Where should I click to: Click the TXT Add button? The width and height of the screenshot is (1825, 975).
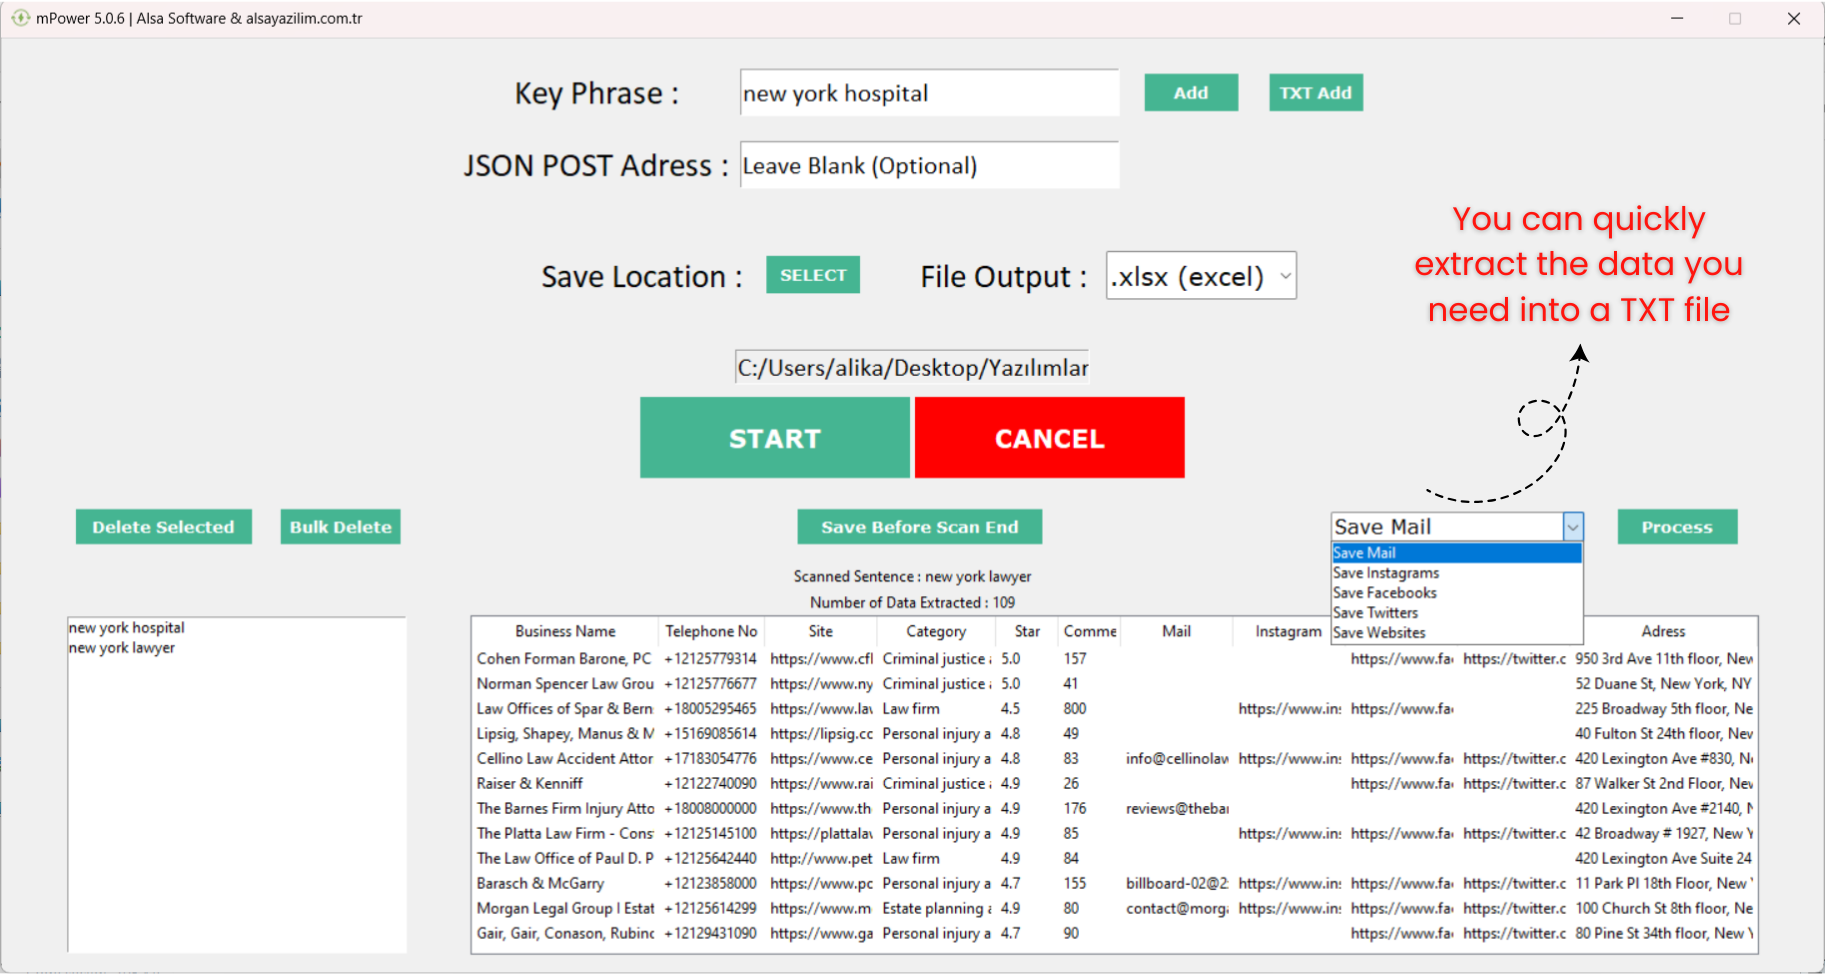(1315, 92)
